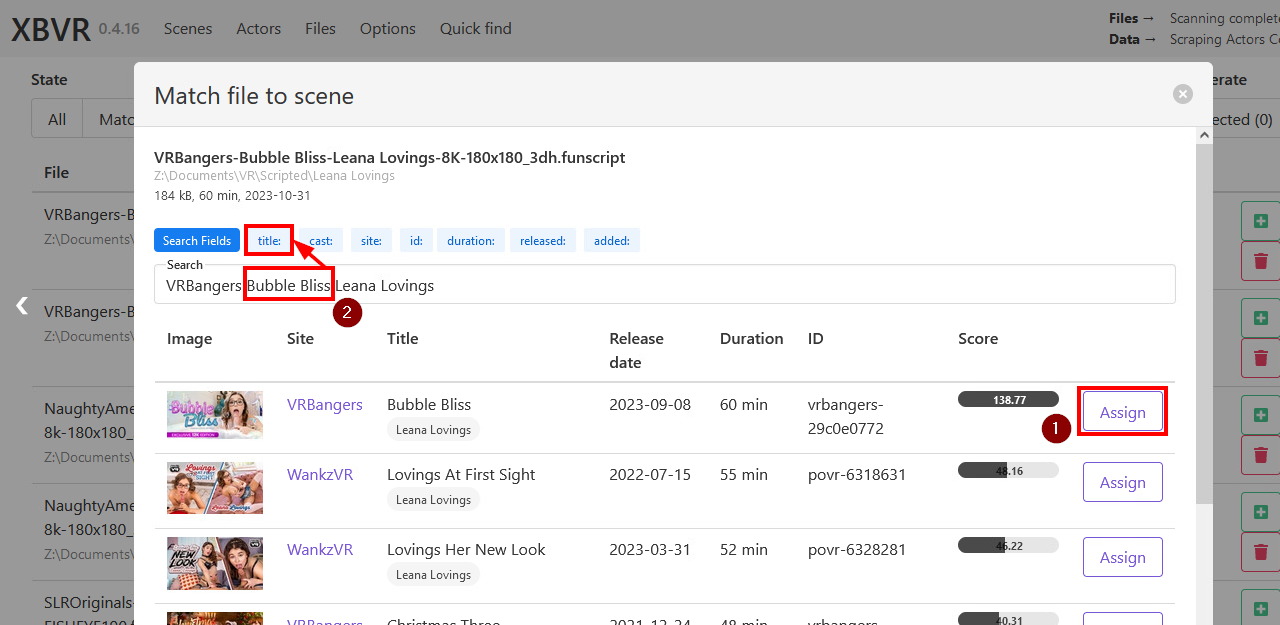Click the Lovings Her New Look thumbnail

pyautogui.click(x=215, y=562)
